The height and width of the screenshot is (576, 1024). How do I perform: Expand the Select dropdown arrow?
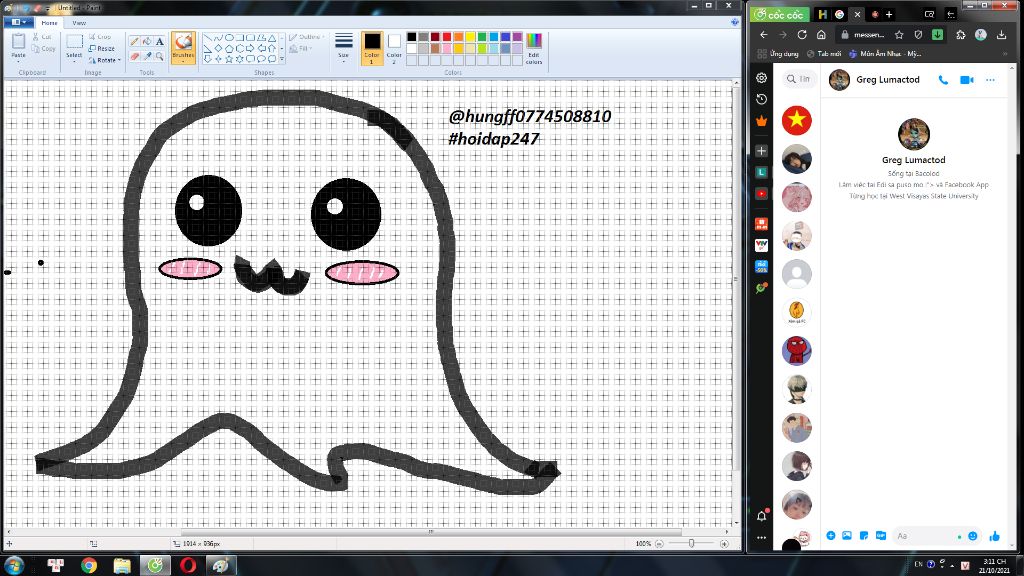(74, 60)
